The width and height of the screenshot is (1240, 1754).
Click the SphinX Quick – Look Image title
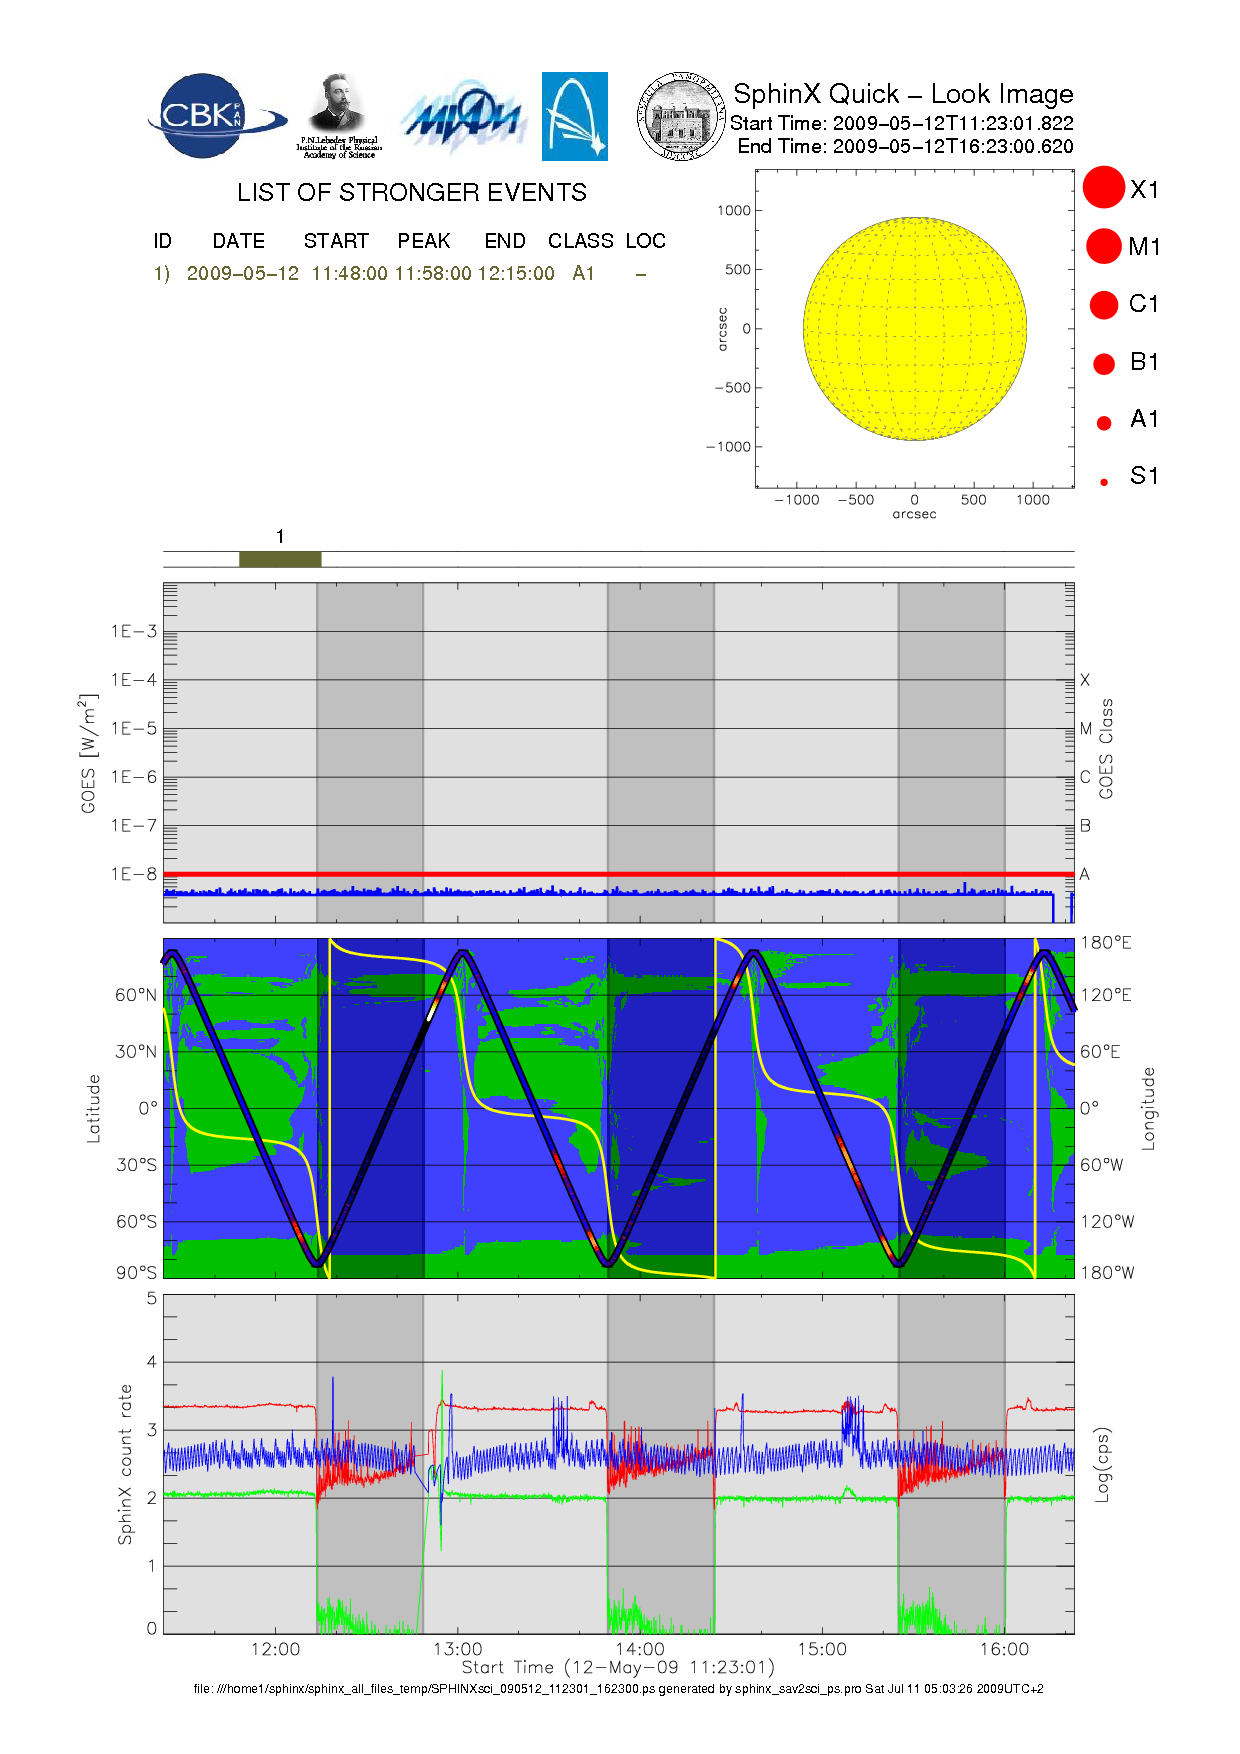tap(902, 94)
